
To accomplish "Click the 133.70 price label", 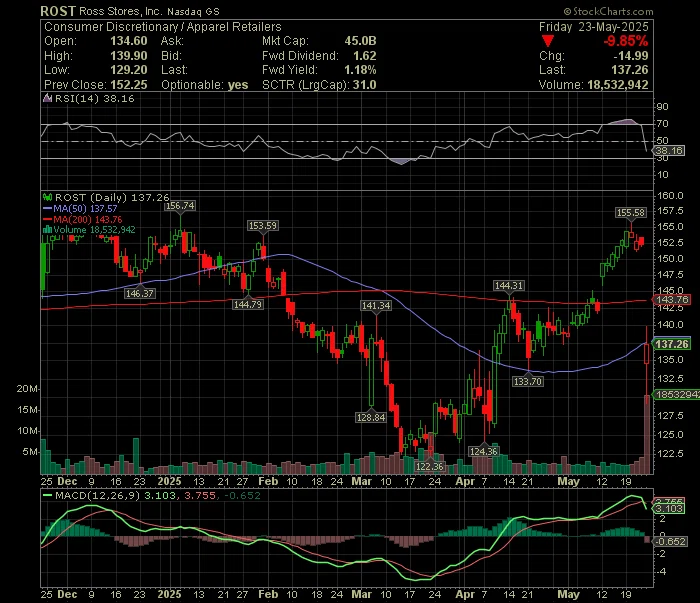I will click(528, 382).
